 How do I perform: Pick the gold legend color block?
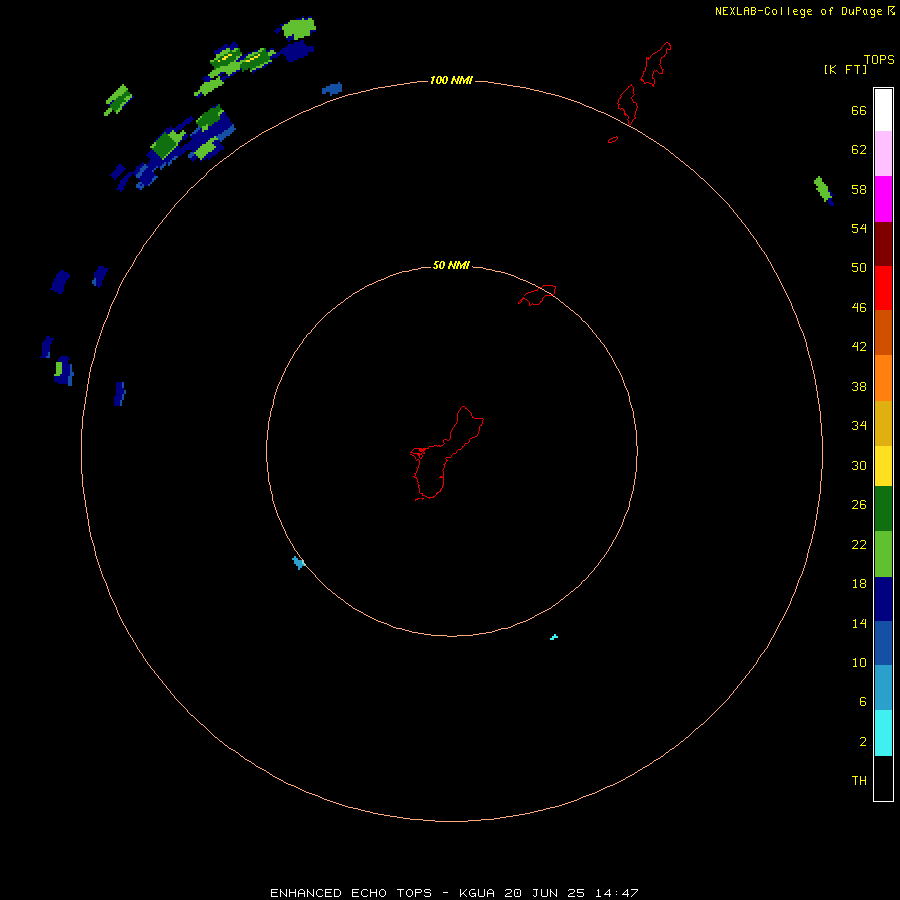(x=883, y=423)
